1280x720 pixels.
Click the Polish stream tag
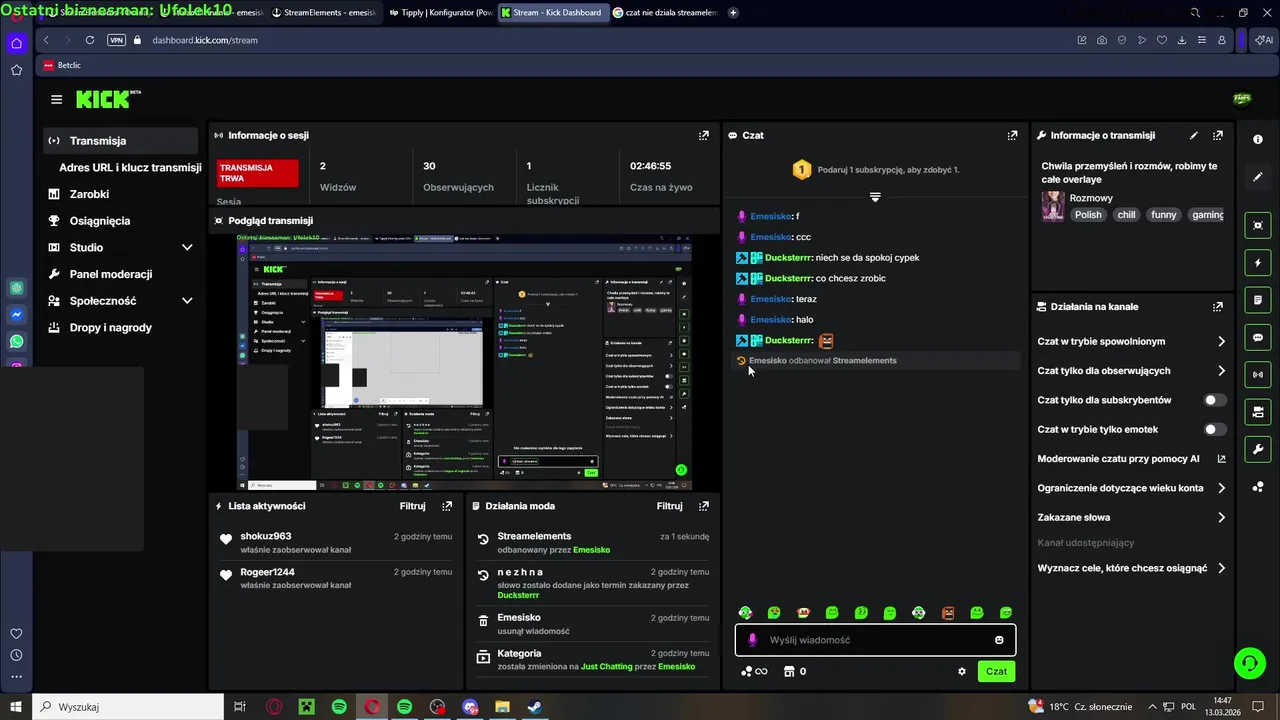[1088, 215]
